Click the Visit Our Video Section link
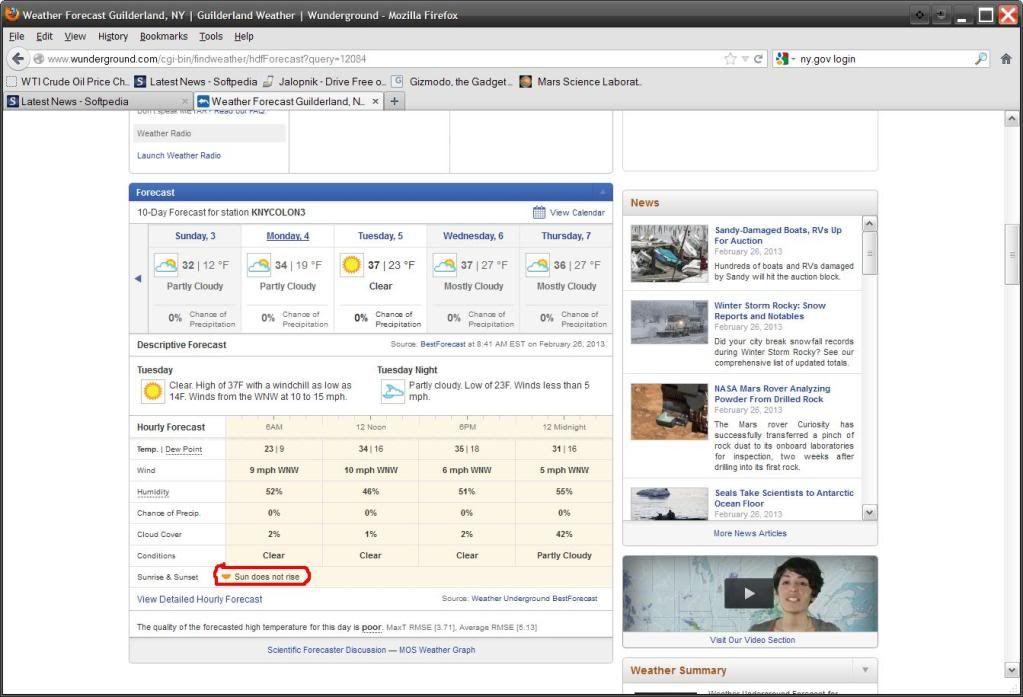Viewport: 1023px width, 697px height. (x=752, y=640)
